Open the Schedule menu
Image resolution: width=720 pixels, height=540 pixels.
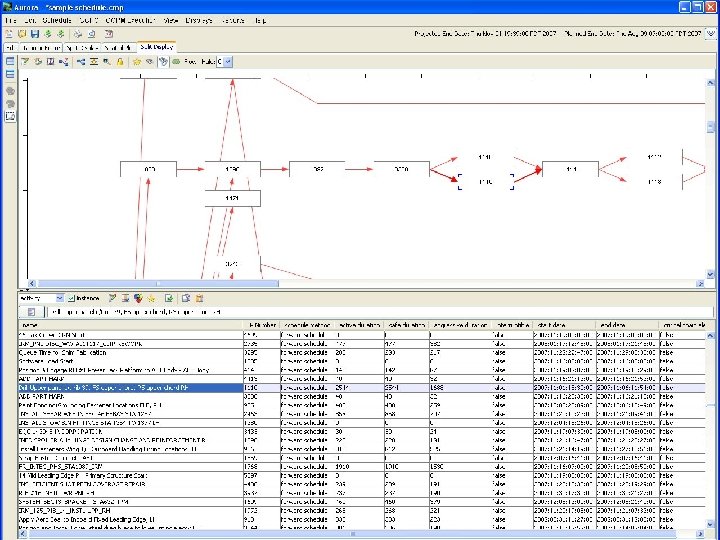[x=57, y=20]
